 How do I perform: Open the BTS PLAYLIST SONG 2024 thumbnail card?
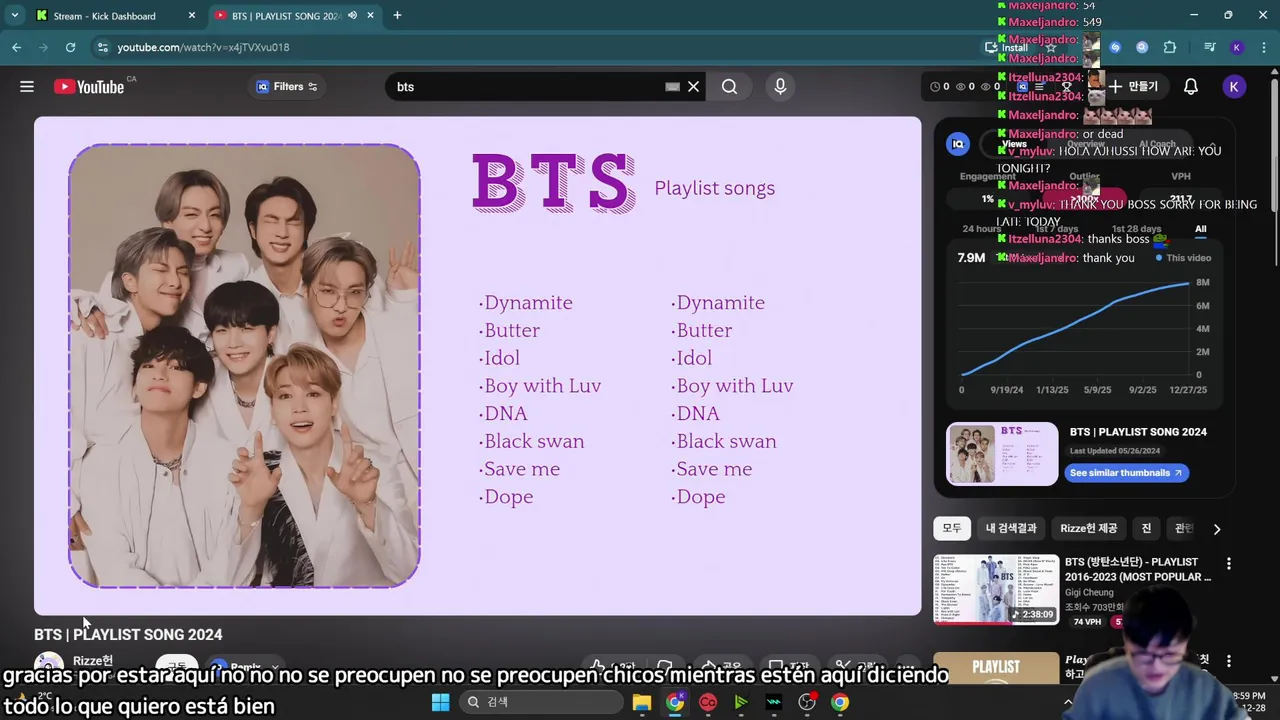point(1002,454)
